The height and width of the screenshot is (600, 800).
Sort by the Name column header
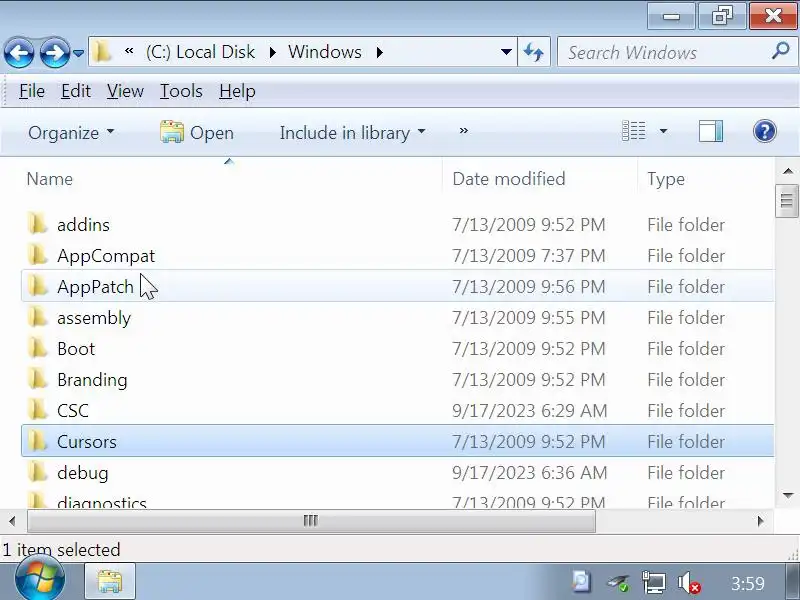49,179
